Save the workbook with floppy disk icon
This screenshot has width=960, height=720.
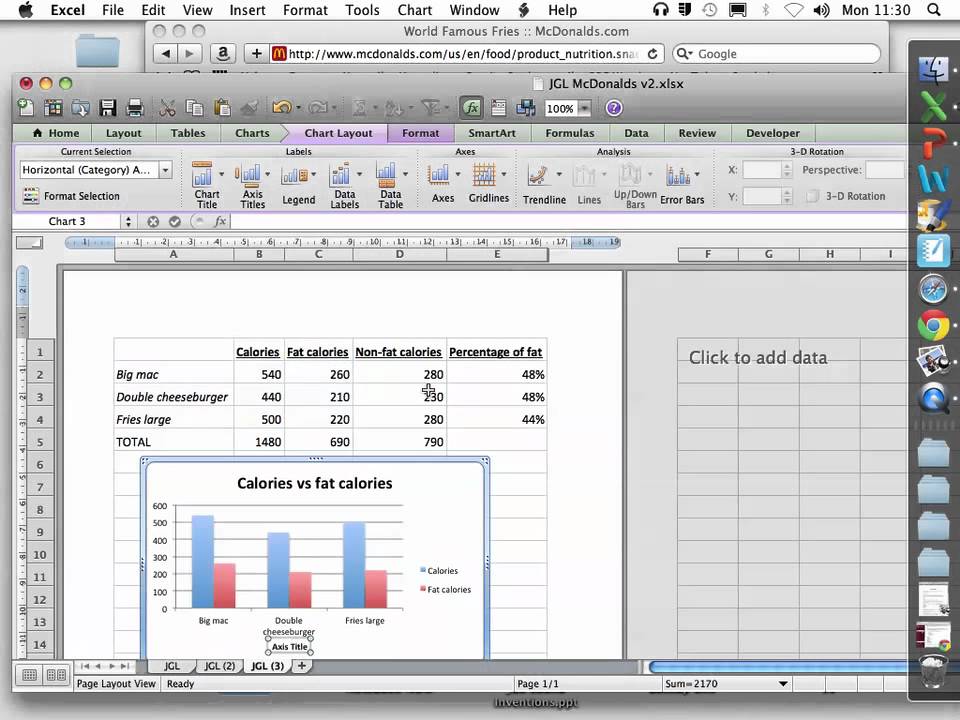[x=108, y=108]
